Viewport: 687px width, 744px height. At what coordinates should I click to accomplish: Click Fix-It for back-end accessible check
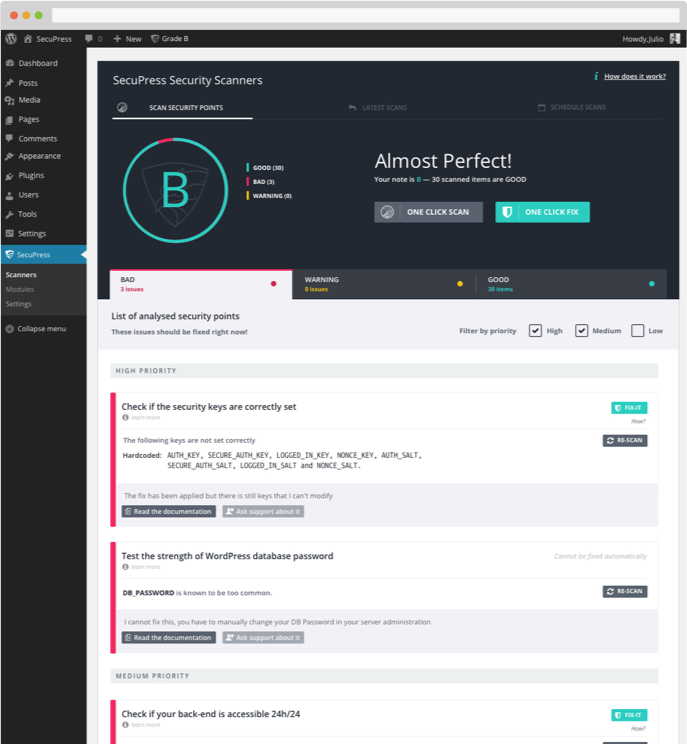coord(629,715)
